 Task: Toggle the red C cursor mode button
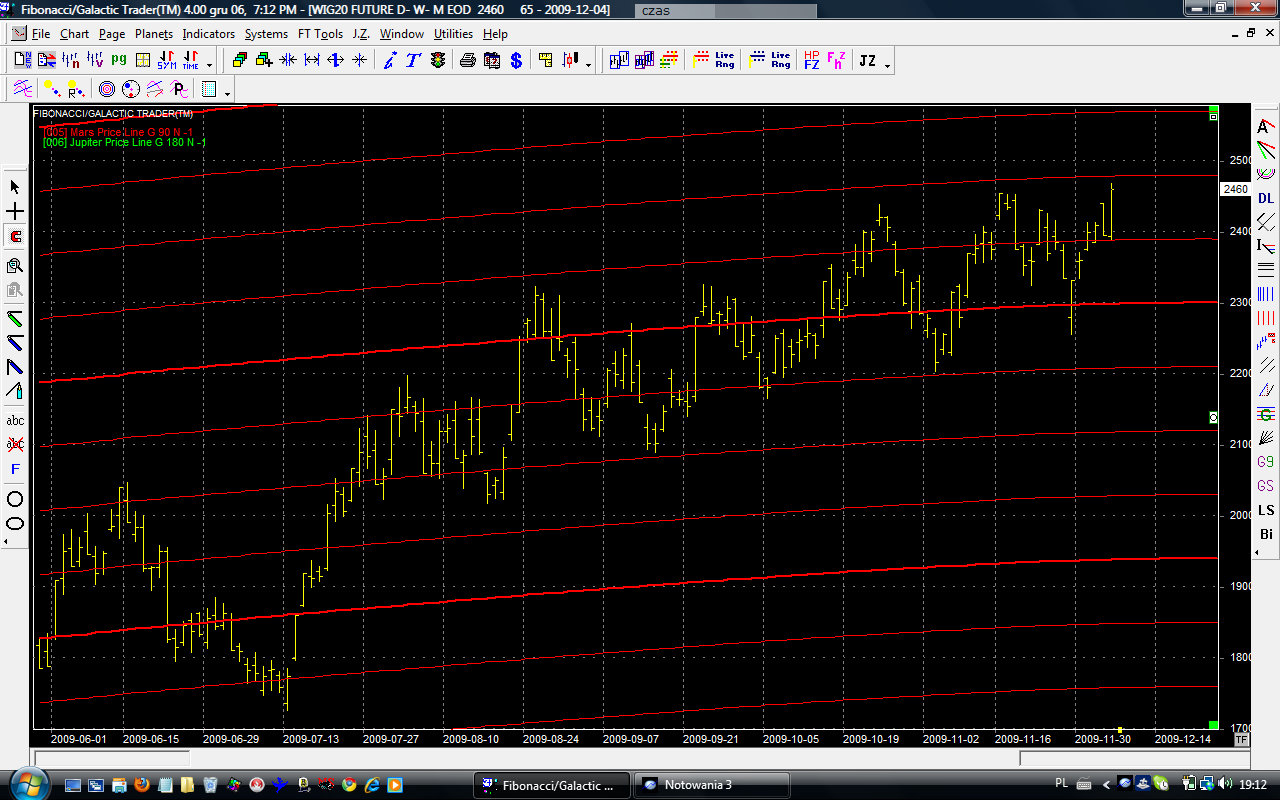coord(15,237)
